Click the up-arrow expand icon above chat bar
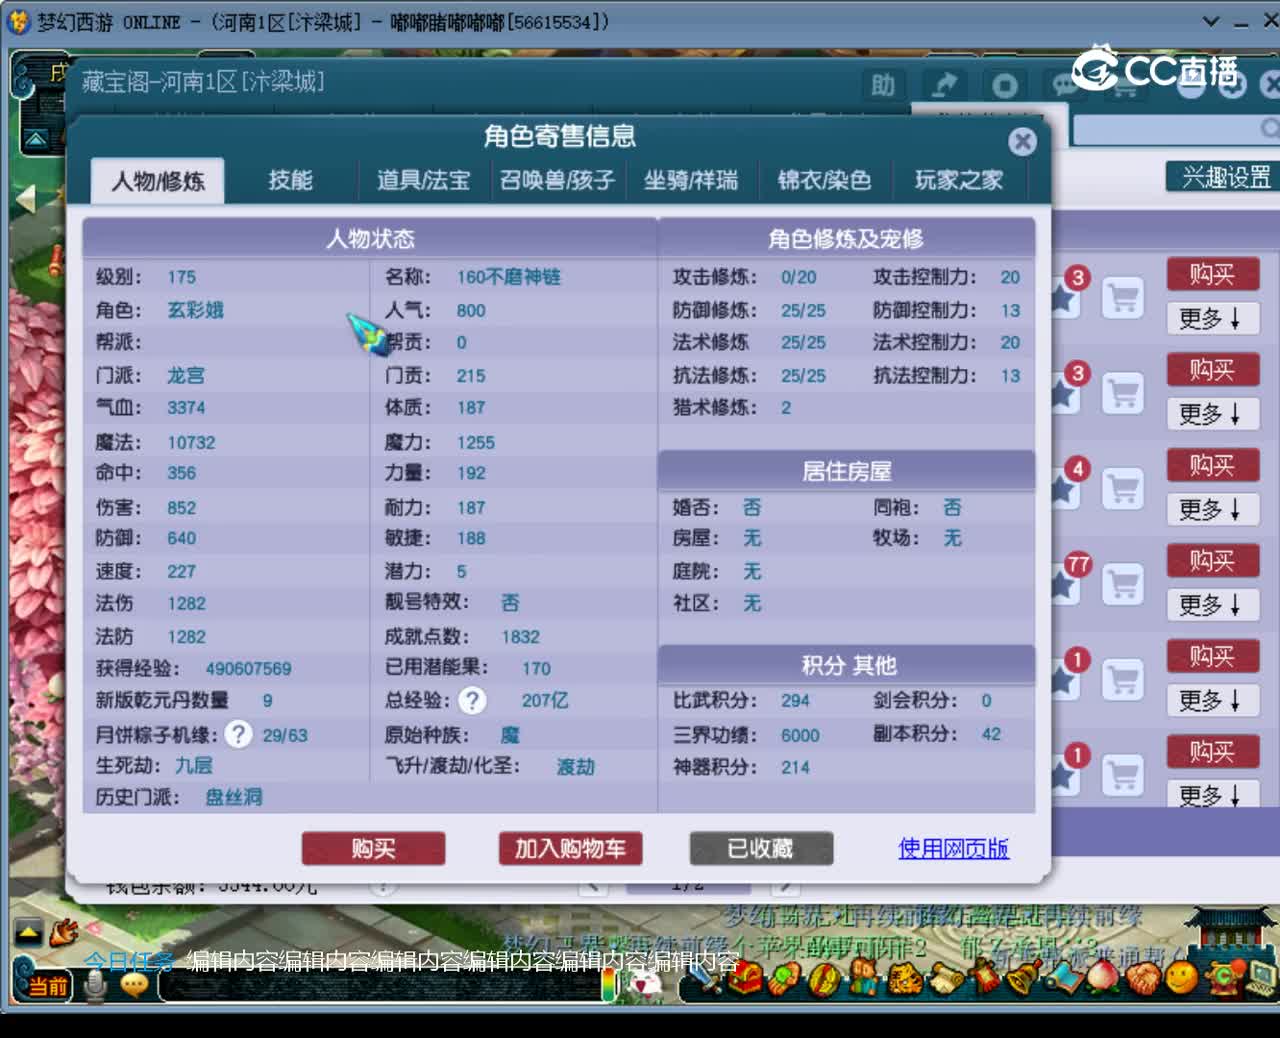1280x1038 pixels. click(28, 933)
